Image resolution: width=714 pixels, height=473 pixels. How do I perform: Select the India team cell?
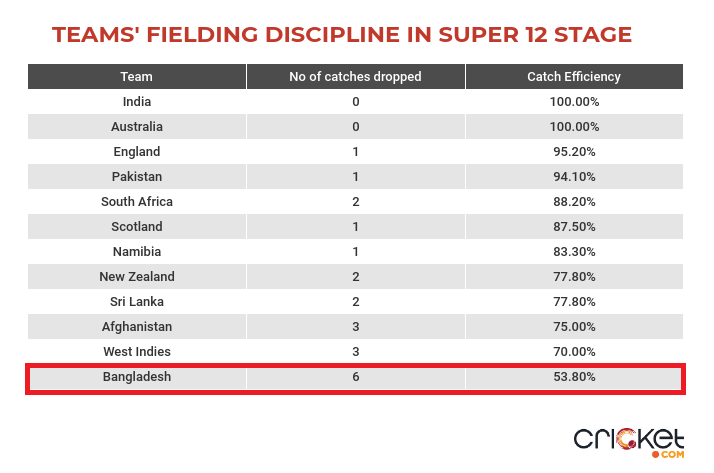(137, 102)
